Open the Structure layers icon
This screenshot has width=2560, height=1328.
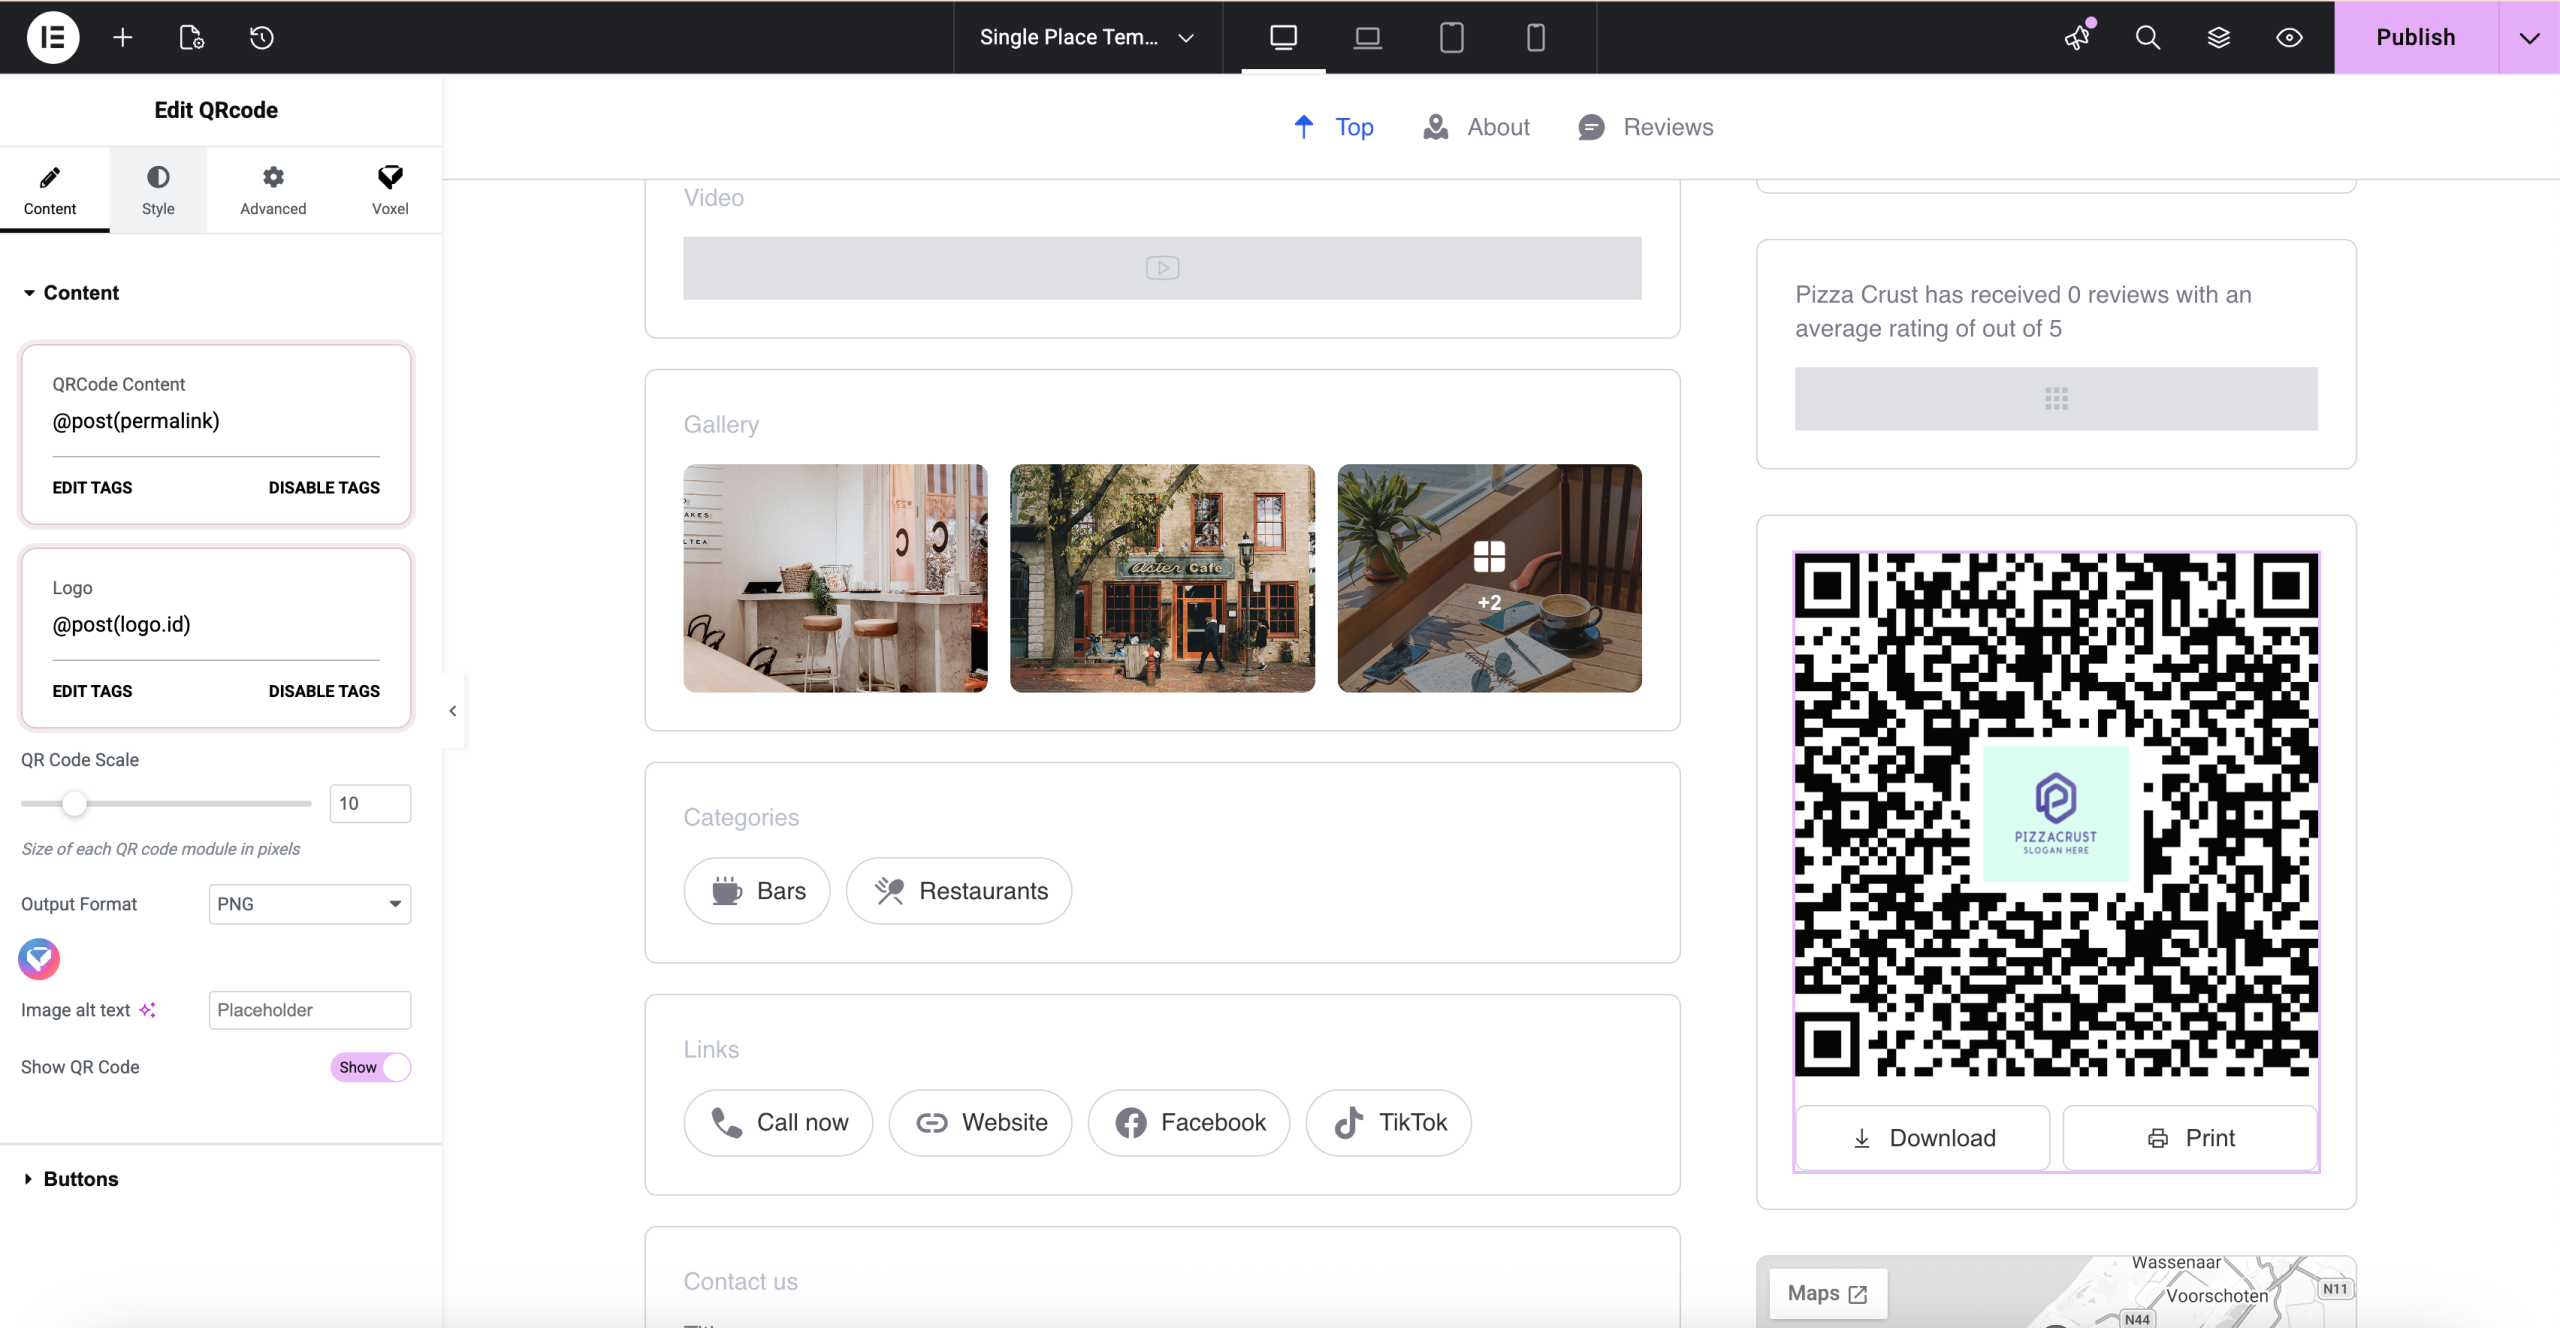pyautogui.click(x=2218, y=37)
